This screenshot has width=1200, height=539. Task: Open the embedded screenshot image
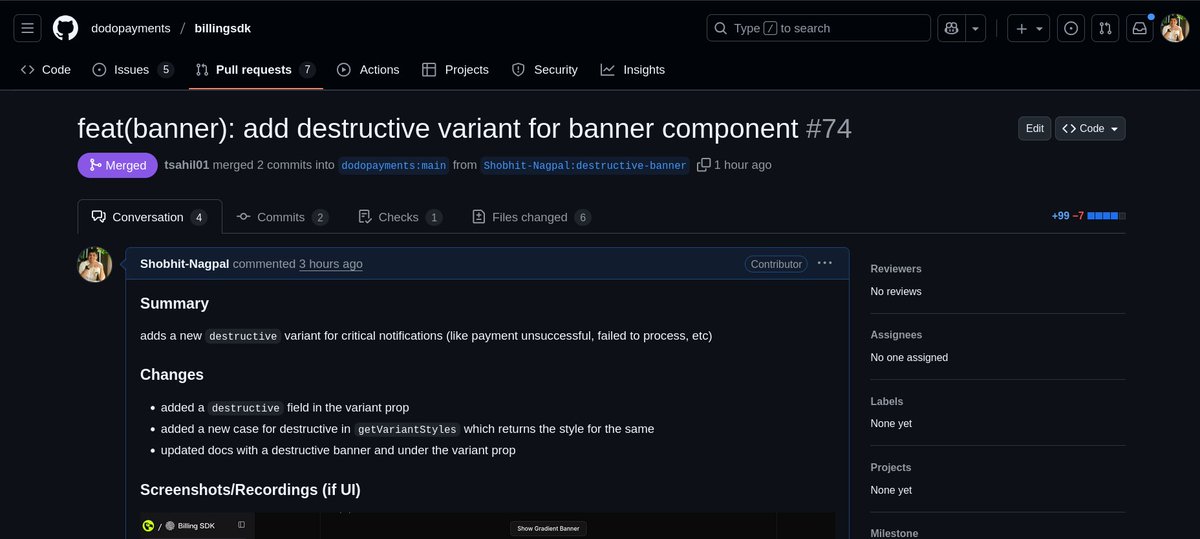(488, 526)
